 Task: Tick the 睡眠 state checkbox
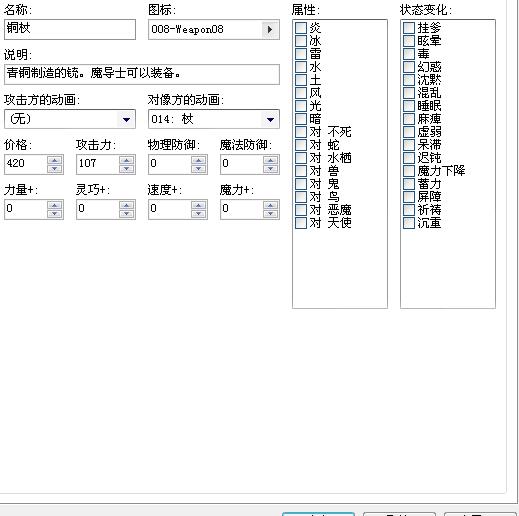coord(409,106)
